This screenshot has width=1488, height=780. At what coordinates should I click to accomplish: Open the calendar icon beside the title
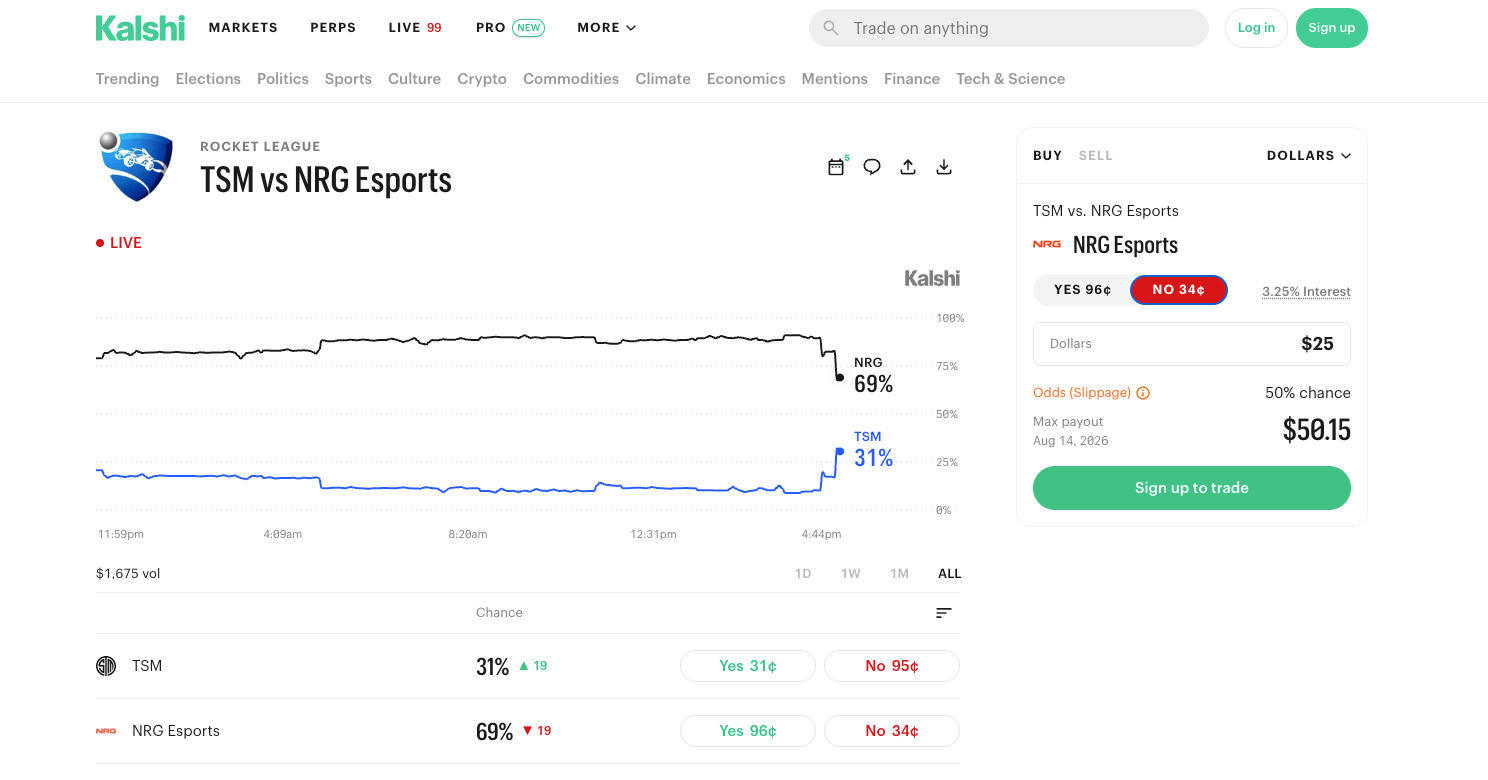[837, 167]
